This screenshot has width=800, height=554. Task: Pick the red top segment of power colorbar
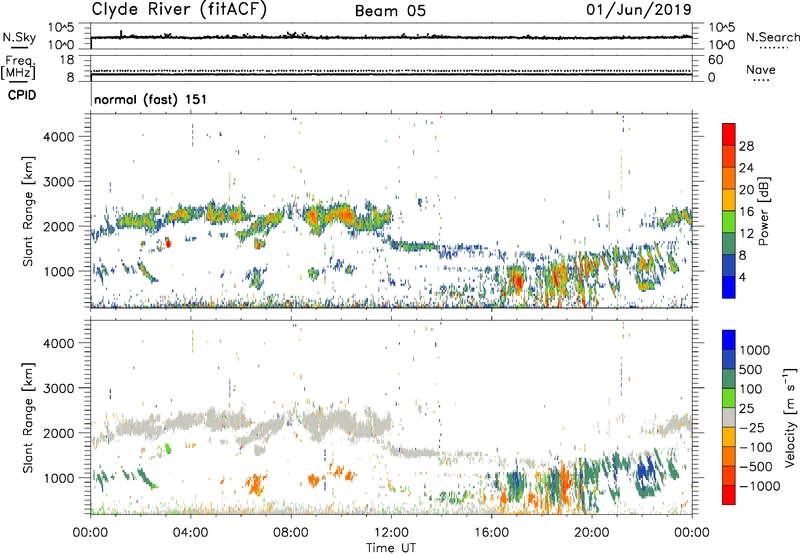[x=729, y=135]
